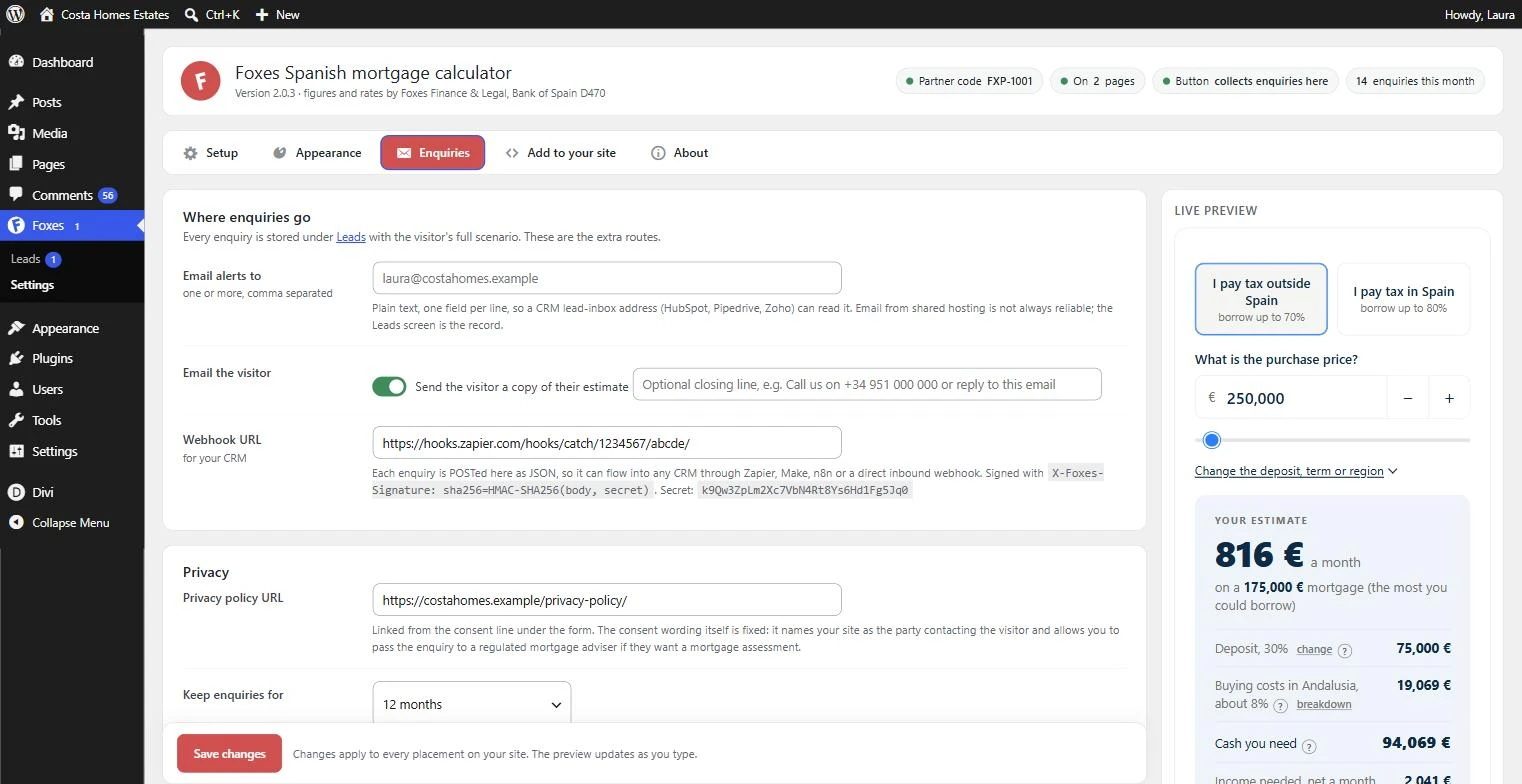Click the Pages icon in sidebar
The width and height of the screenshot is (1522, 784).
(16, 164)
